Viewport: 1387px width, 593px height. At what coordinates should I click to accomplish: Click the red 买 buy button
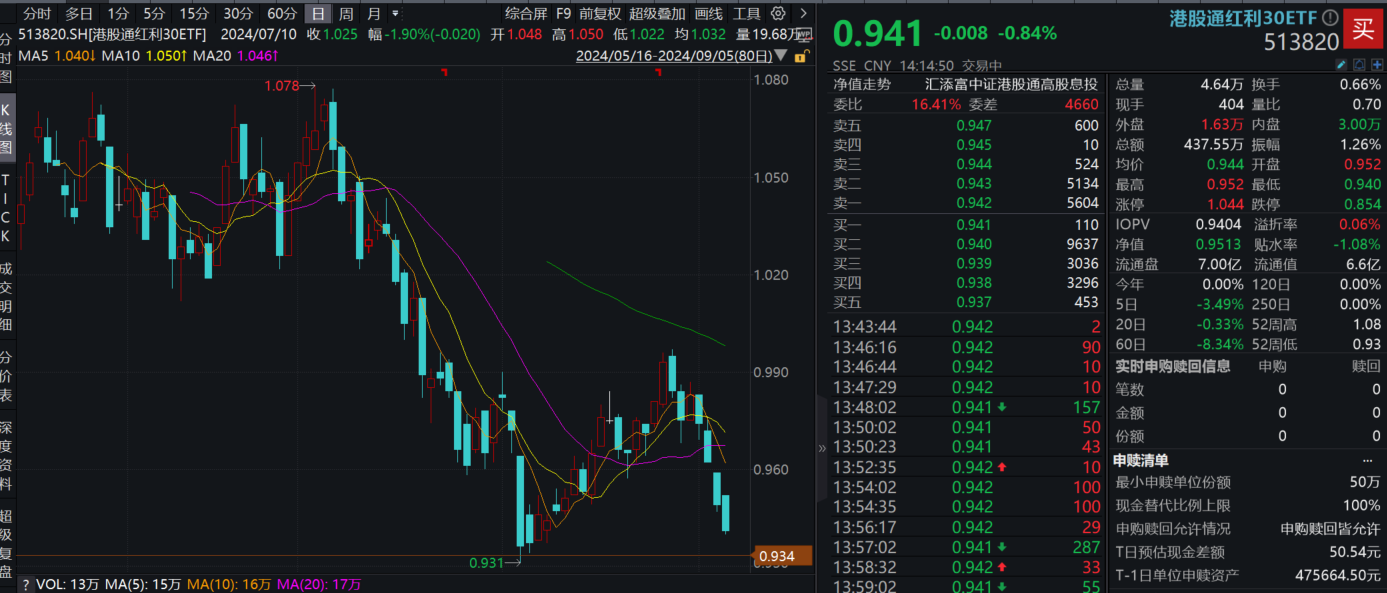coord(1364,30)
